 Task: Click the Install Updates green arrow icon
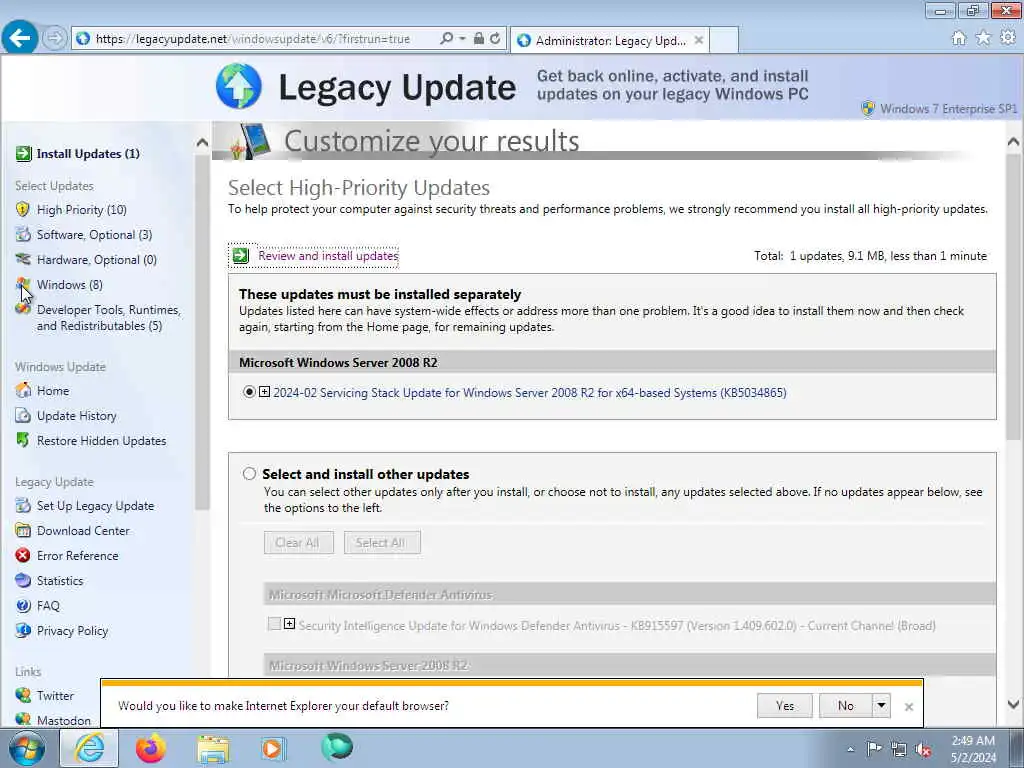pos(24,153)
